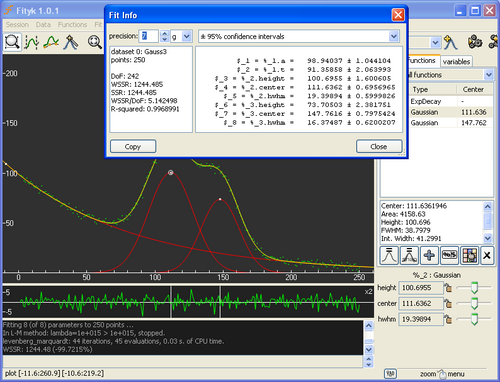Click the peak top shape button
The height and width of the screenshot is (382, 500).
(x=389, y=256)
